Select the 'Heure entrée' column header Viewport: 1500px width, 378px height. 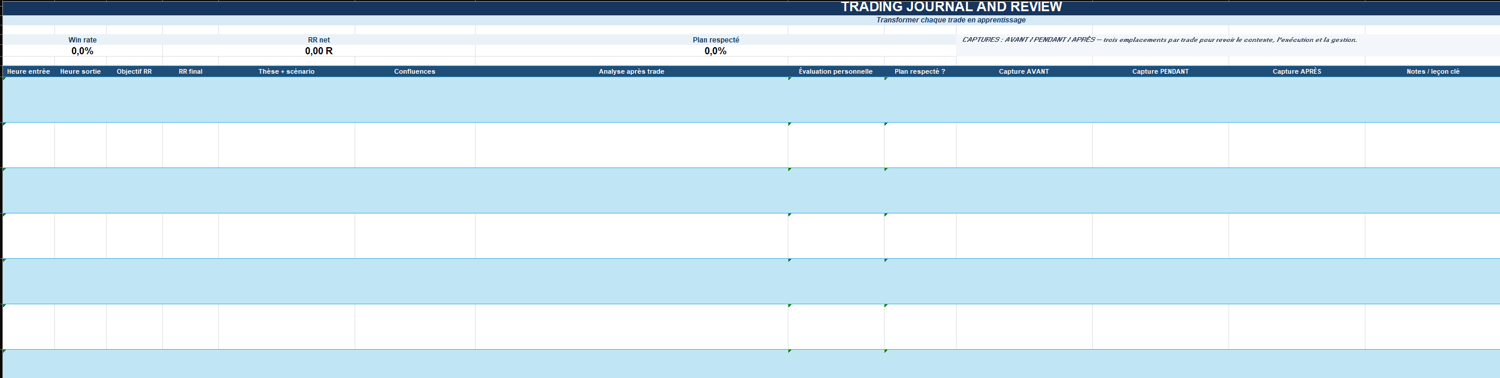click(29, 72)
